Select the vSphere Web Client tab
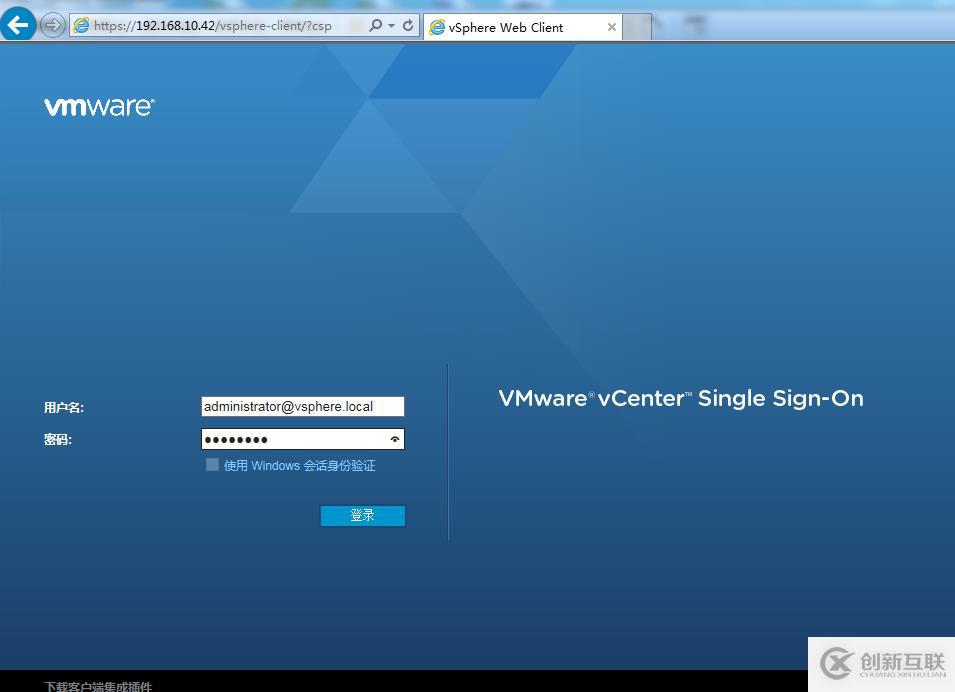Image resolution: width=955 pixels, height=692 pixels. click(x=523, y=27)
